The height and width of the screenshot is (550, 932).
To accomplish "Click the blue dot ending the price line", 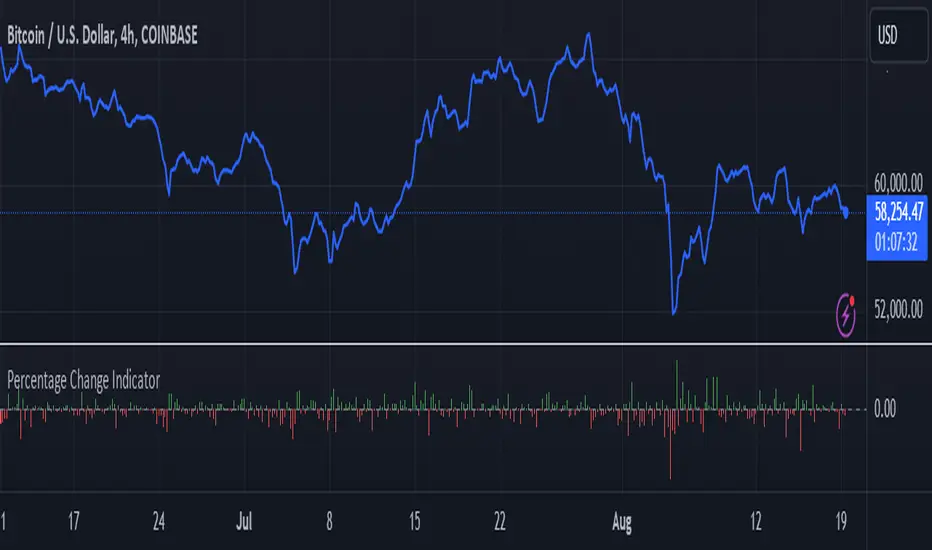I will click(x=848, y=213).
